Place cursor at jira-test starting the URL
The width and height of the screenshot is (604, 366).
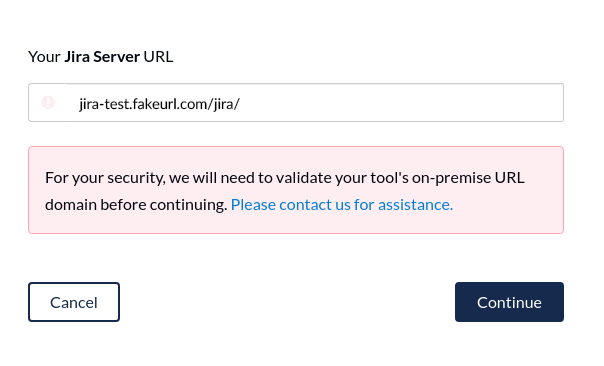(103, 104)
